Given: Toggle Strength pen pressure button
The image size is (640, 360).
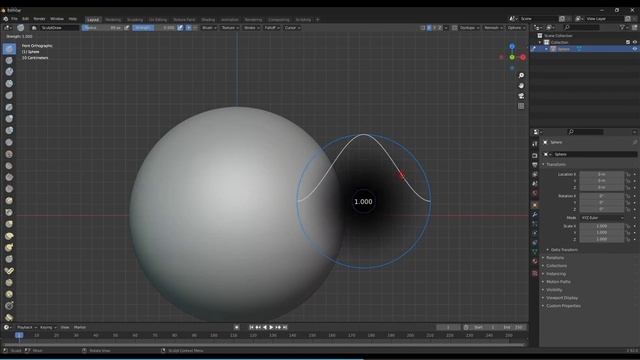Looking at the screenshot, I should click(x=180, y=28).
